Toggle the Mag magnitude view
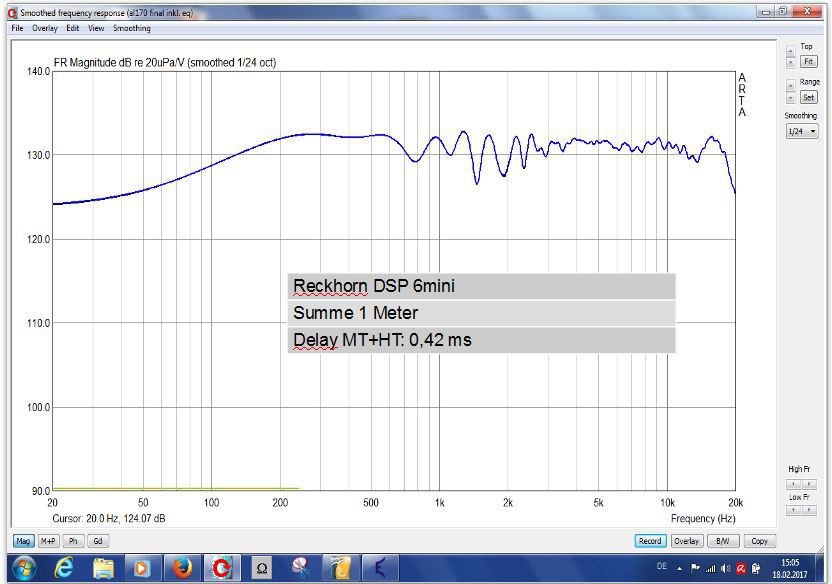Image resolution: width=832 pixels, height=584 pixels. 23,541
